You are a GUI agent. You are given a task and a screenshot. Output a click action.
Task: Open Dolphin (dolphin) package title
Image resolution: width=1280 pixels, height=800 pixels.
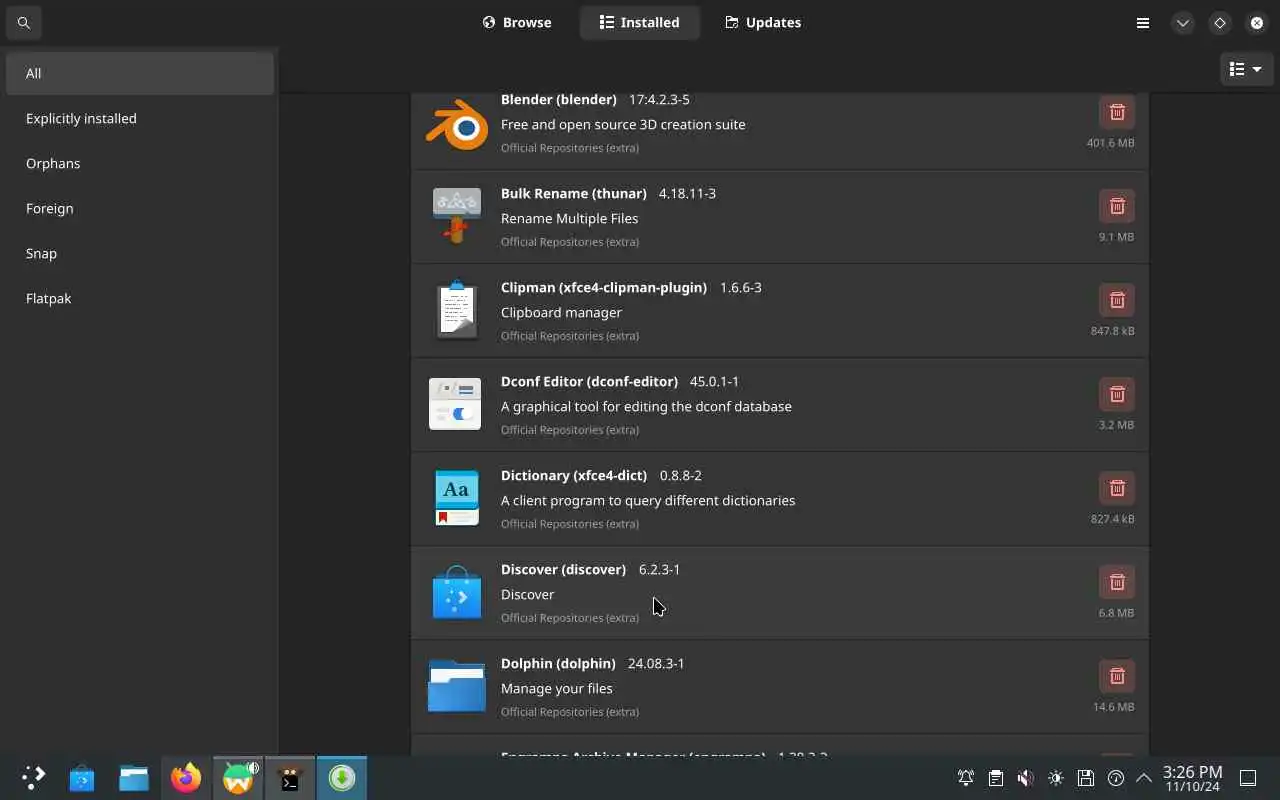(x=558, y=663)
